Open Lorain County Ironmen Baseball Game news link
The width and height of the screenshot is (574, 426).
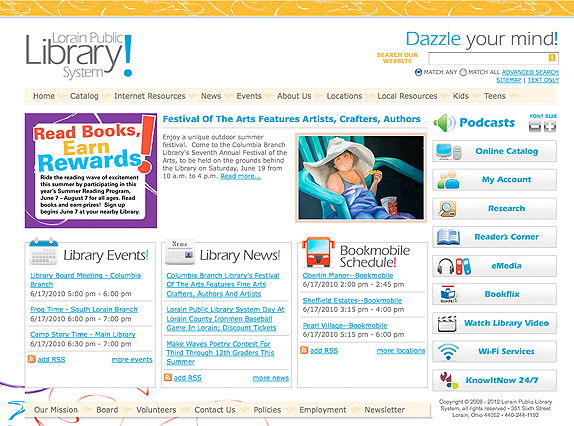(226, 318)
